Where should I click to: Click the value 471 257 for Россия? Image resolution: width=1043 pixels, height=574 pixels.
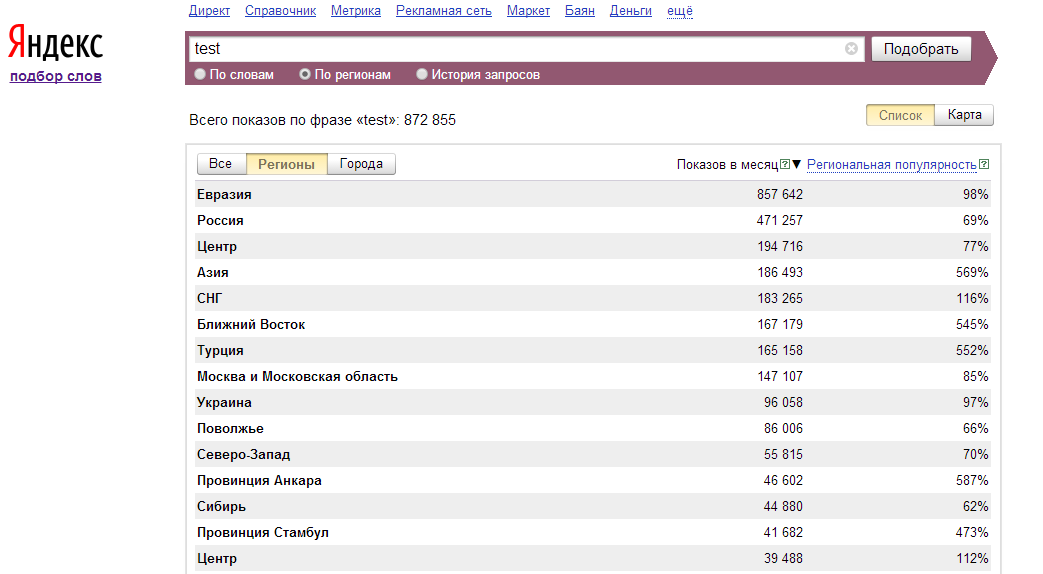pyautogui.click(x=780, y=220)
